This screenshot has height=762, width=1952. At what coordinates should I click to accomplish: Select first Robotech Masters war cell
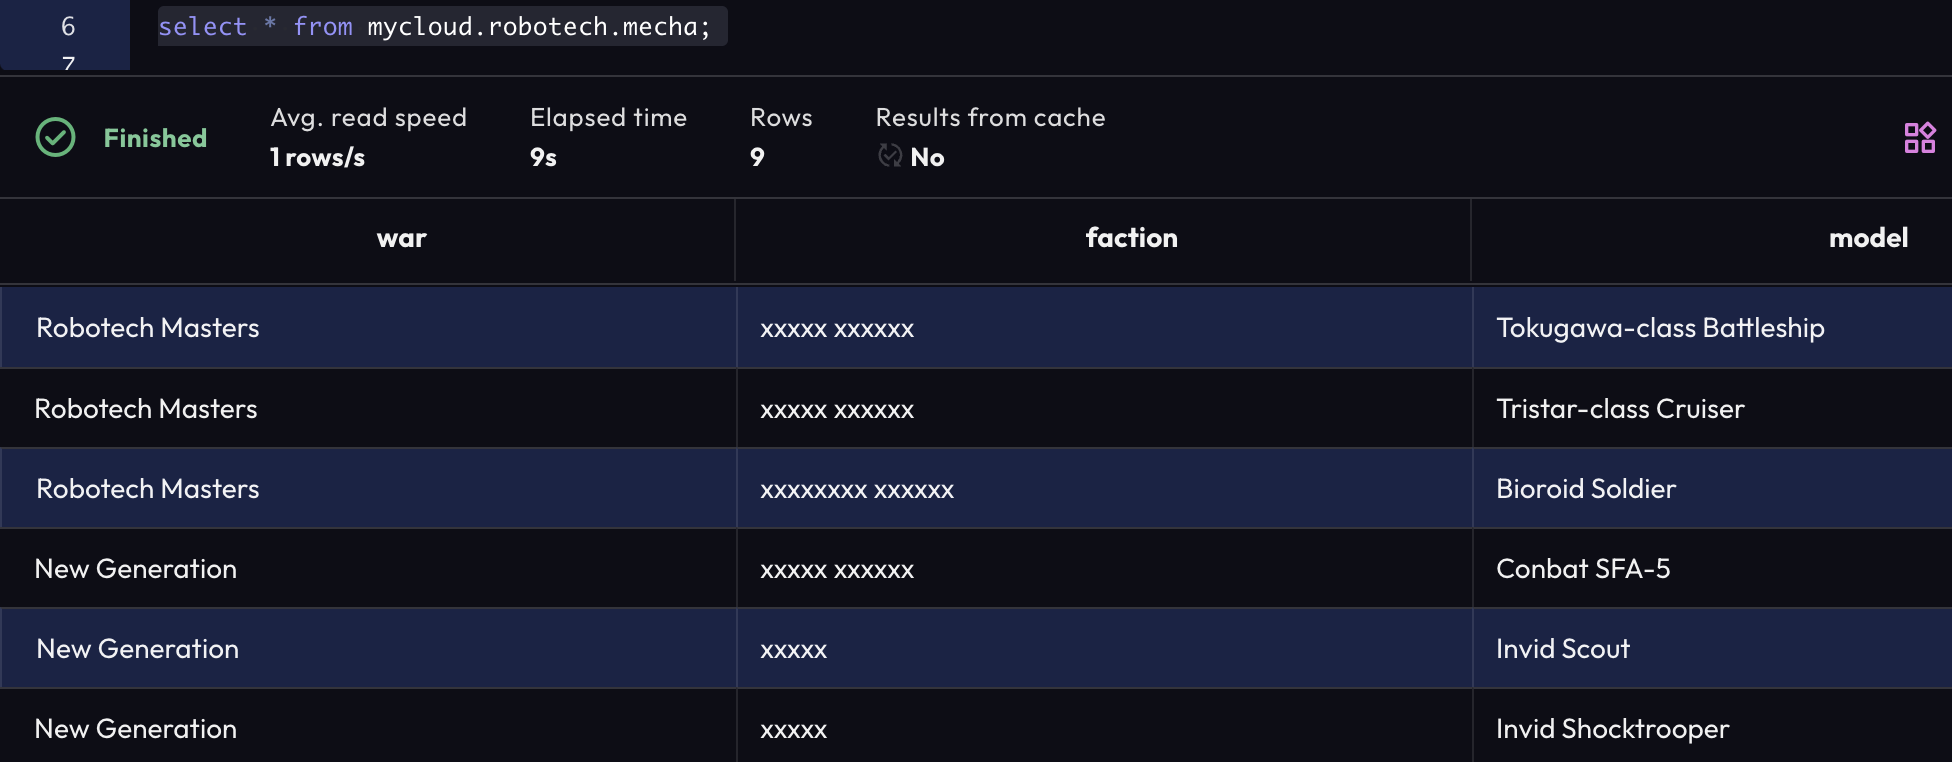pos(148,328)
